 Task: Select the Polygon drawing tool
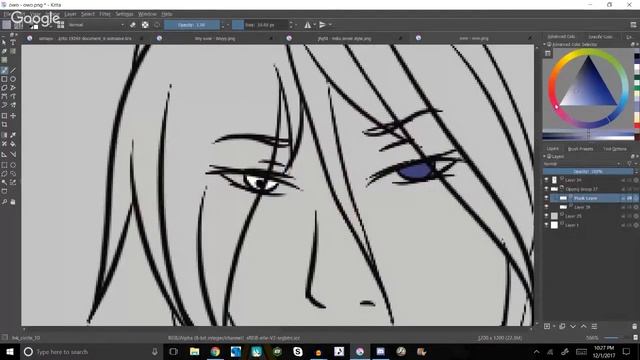click(x=4, y=88)
